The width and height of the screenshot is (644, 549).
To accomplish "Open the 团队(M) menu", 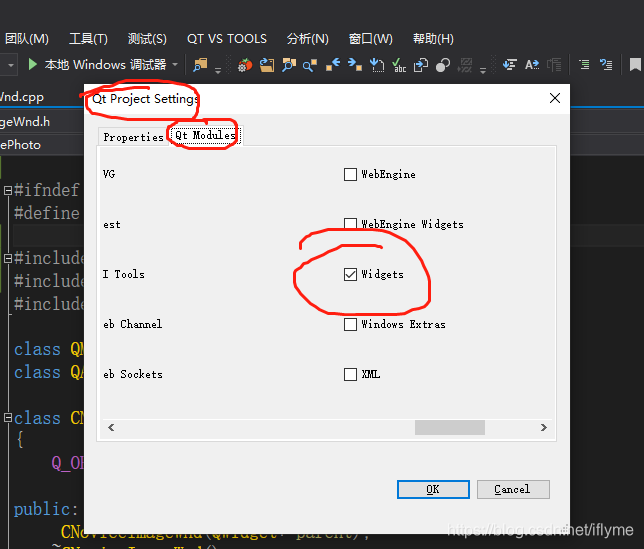I will pyautogui.click(x=27, y=39).
